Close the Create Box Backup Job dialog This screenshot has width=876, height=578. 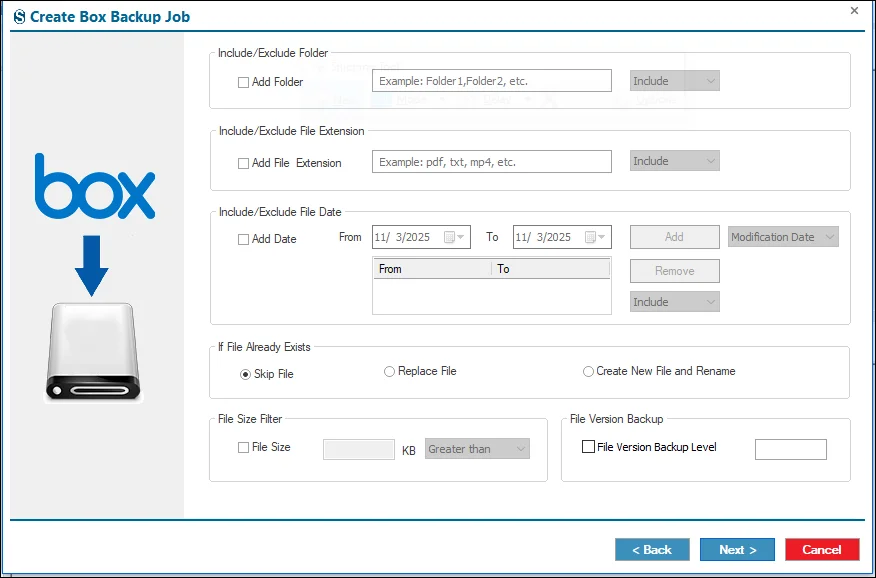click(x=854, y=11)
